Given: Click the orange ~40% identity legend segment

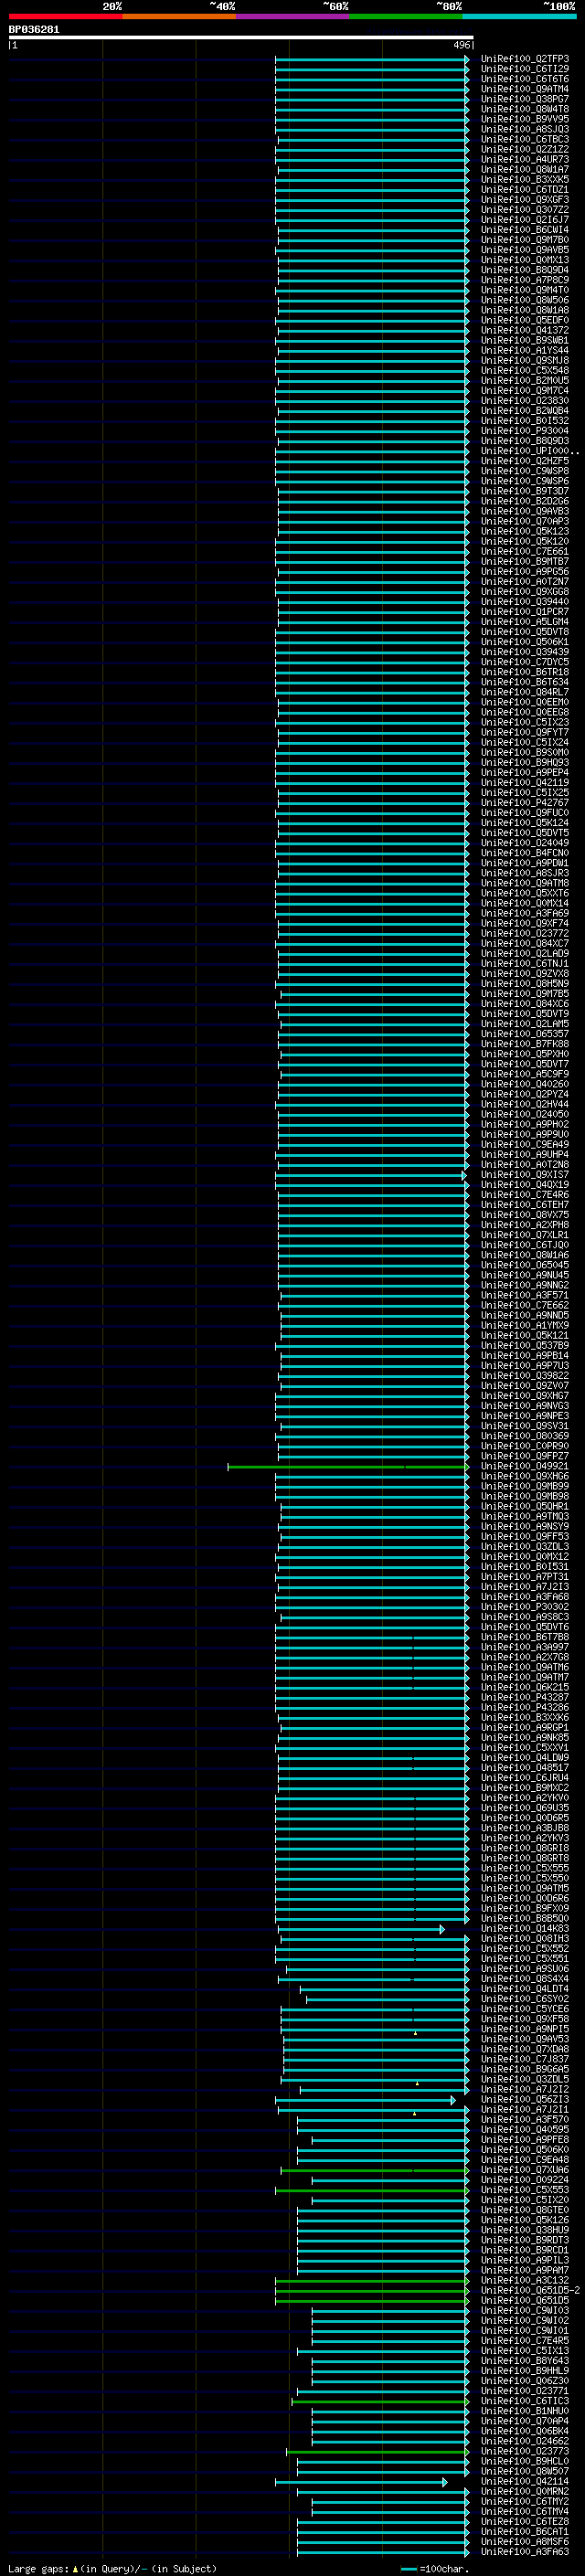Looking at the screenshot, I should coord(179,16).
